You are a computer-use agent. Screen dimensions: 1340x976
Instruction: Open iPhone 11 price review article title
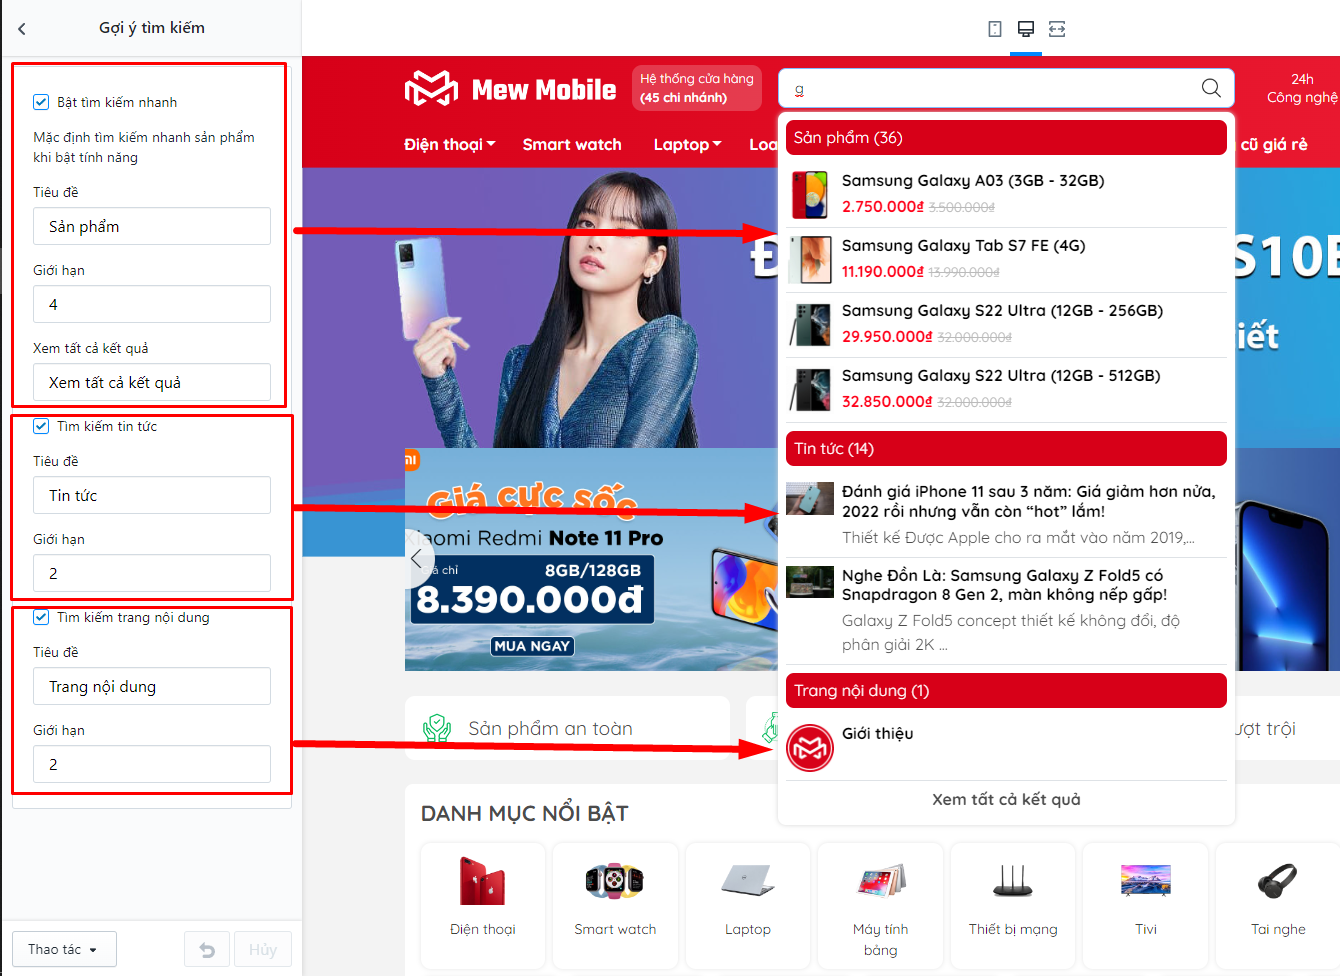coord(1029,501)
